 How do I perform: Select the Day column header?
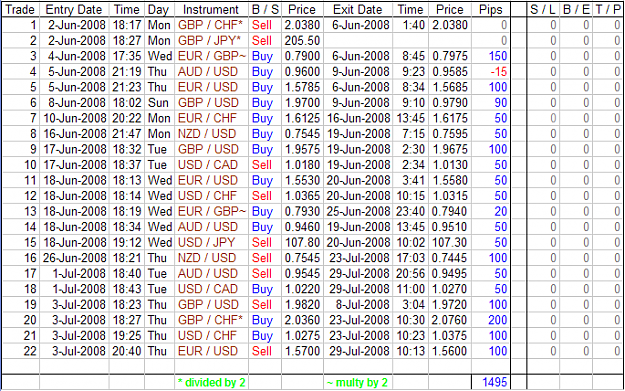[158, 9]
